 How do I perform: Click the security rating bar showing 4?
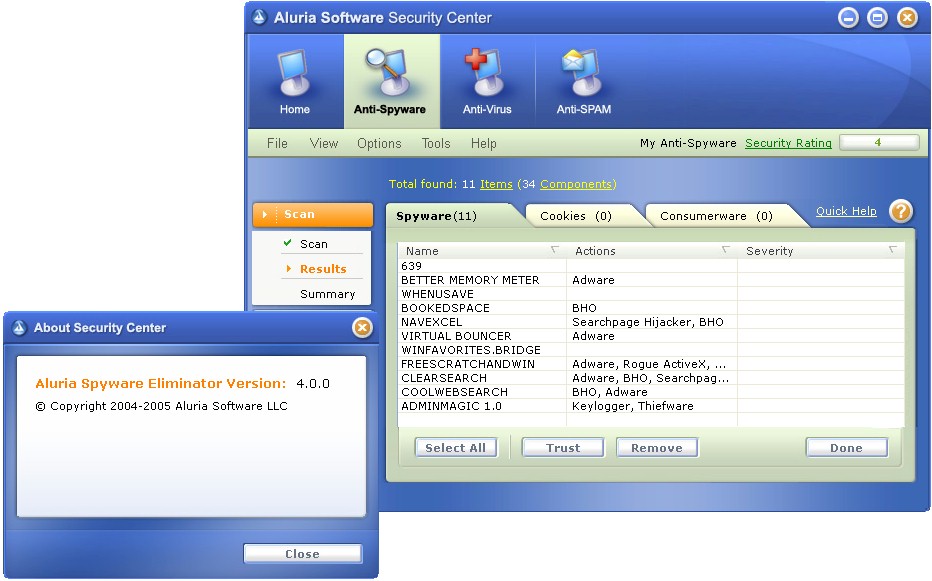point(879,142)
